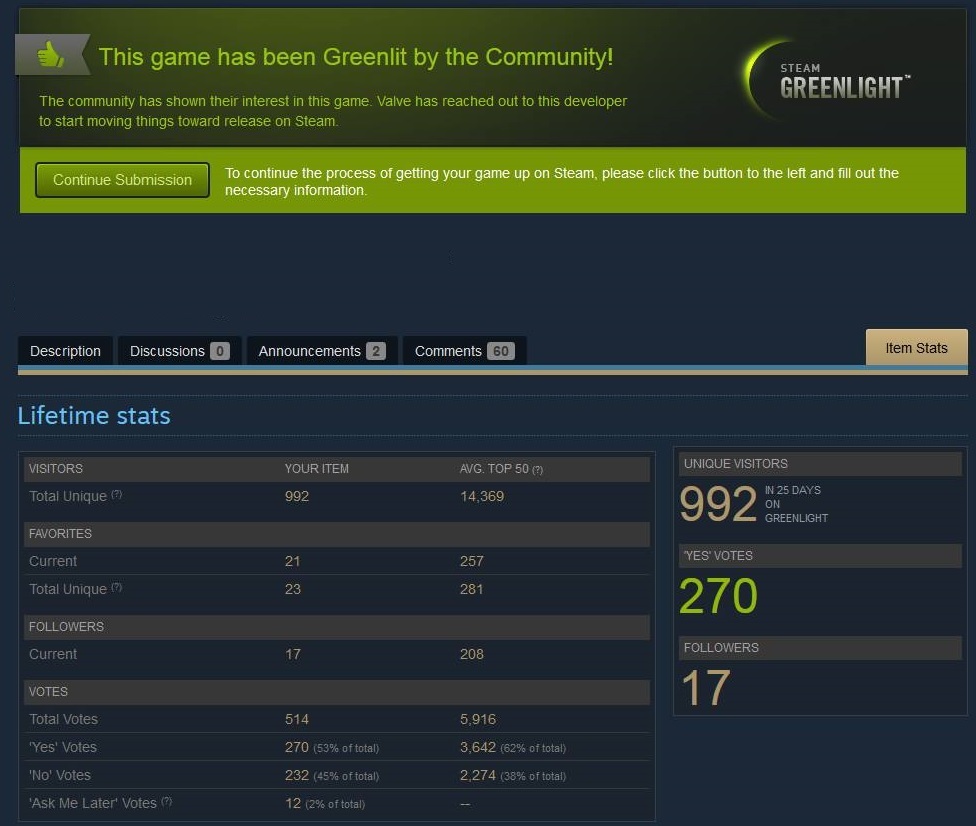This screenshot has height=826, width=976.
Task: Click the Continue Submission button
Action: pos(122,180)
